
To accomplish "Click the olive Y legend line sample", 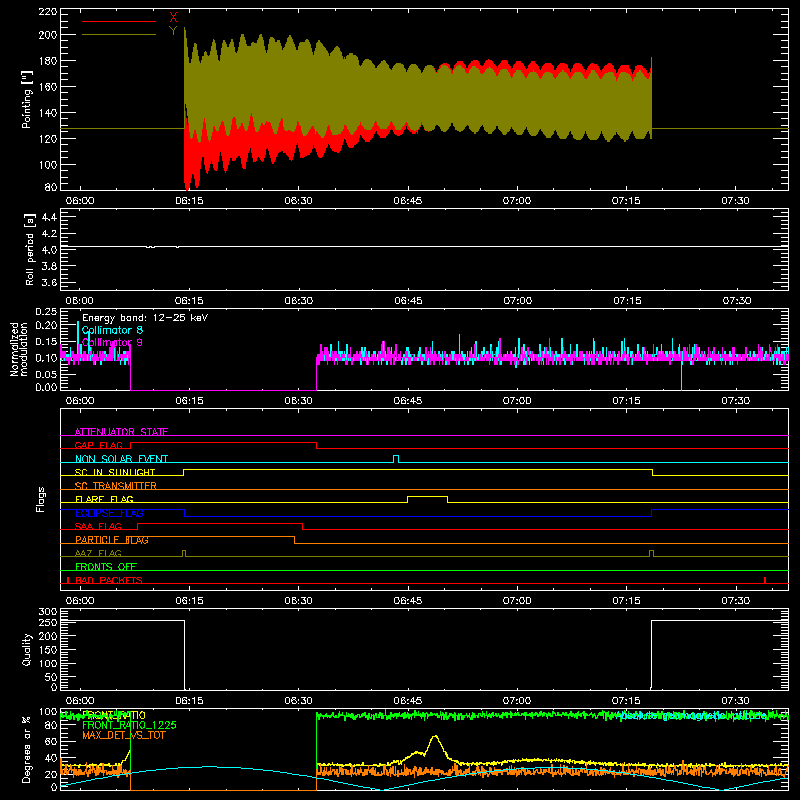I will point(119,34).
